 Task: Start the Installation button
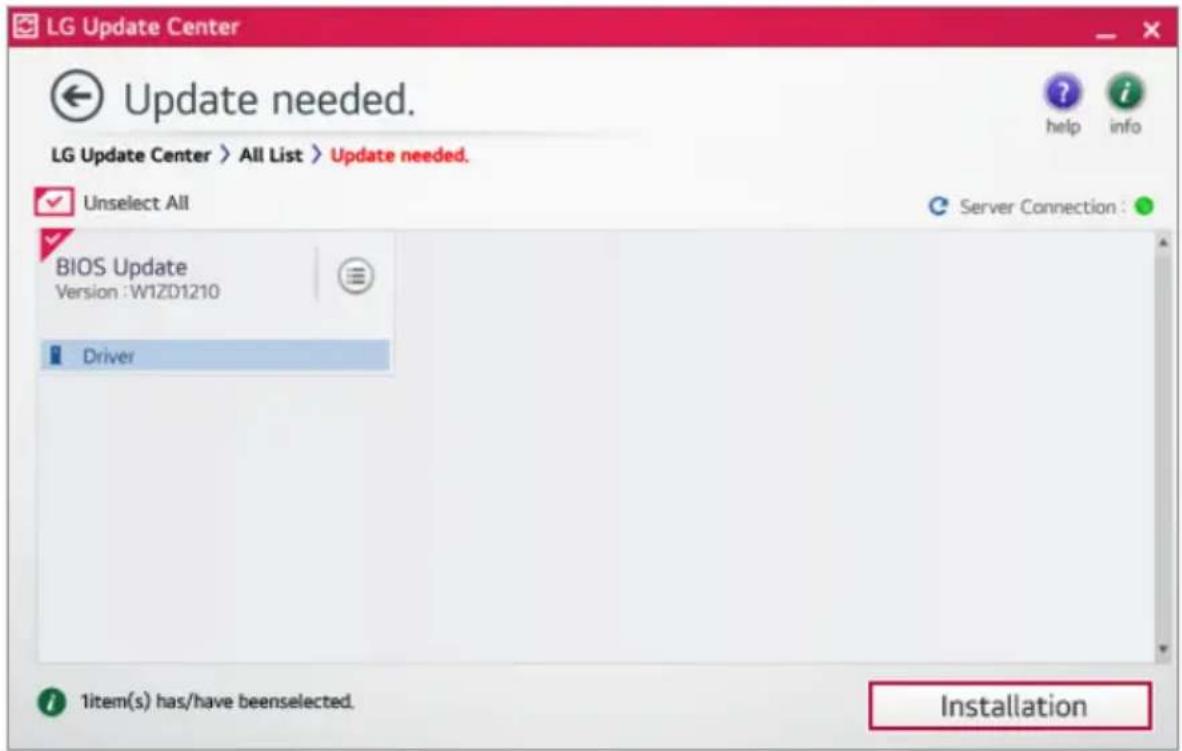tap(1010, 707)
